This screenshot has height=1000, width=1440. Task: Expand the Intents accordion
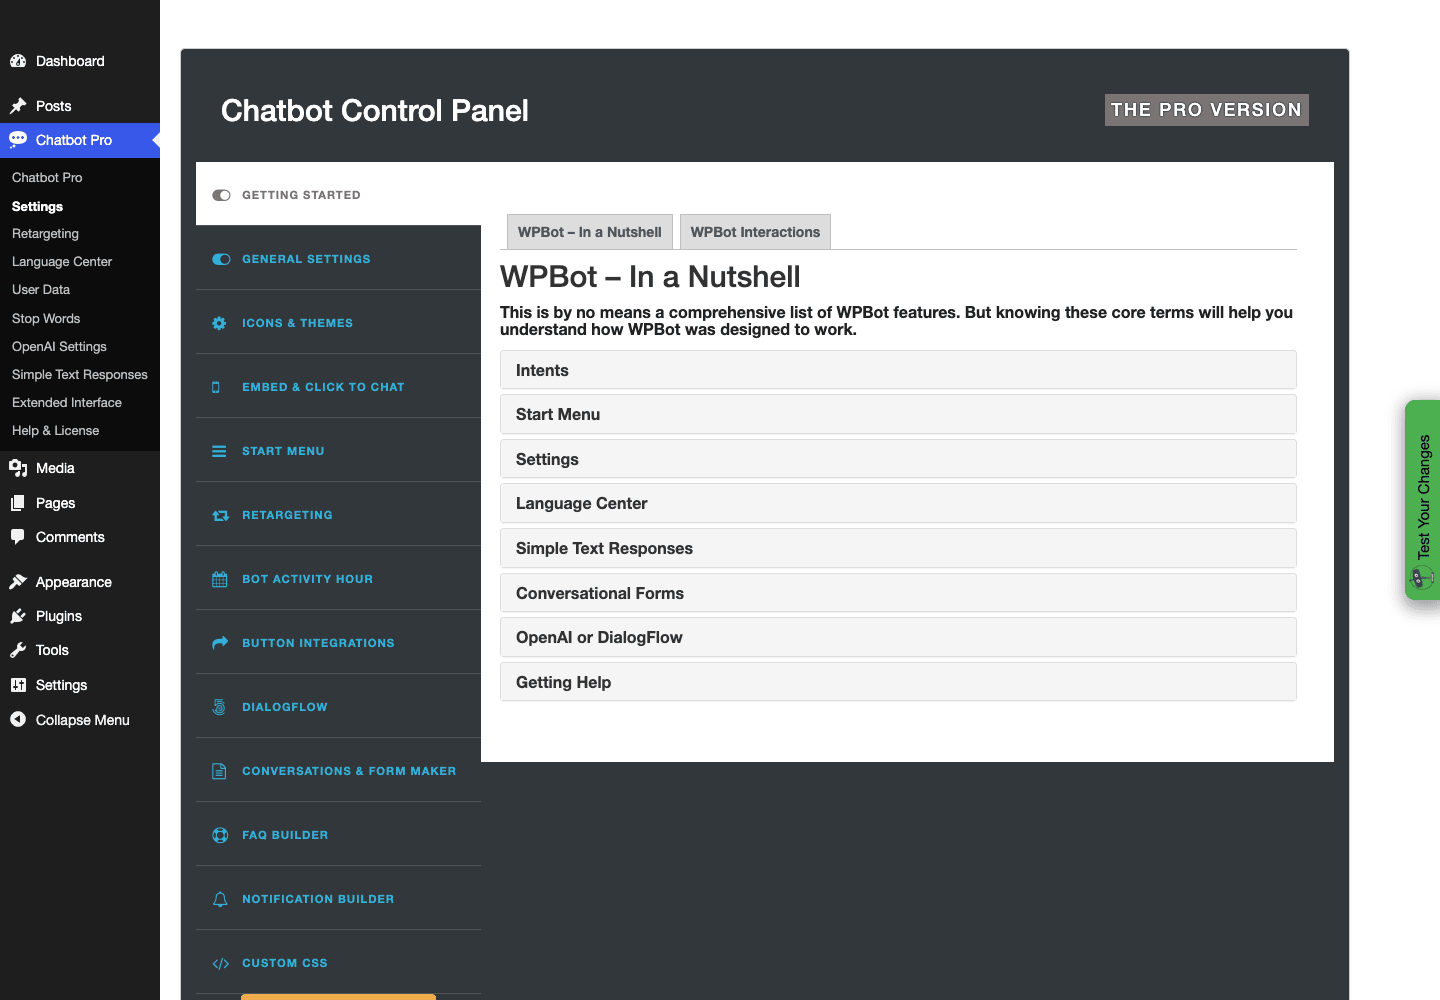click(898, 370)
